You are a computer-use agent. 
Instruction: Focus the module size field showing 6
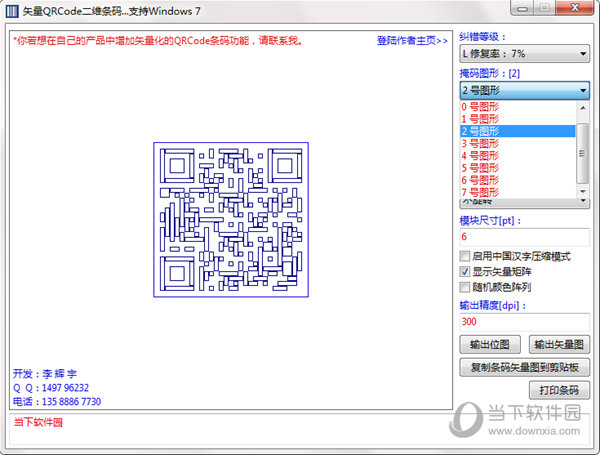(524, 237)
